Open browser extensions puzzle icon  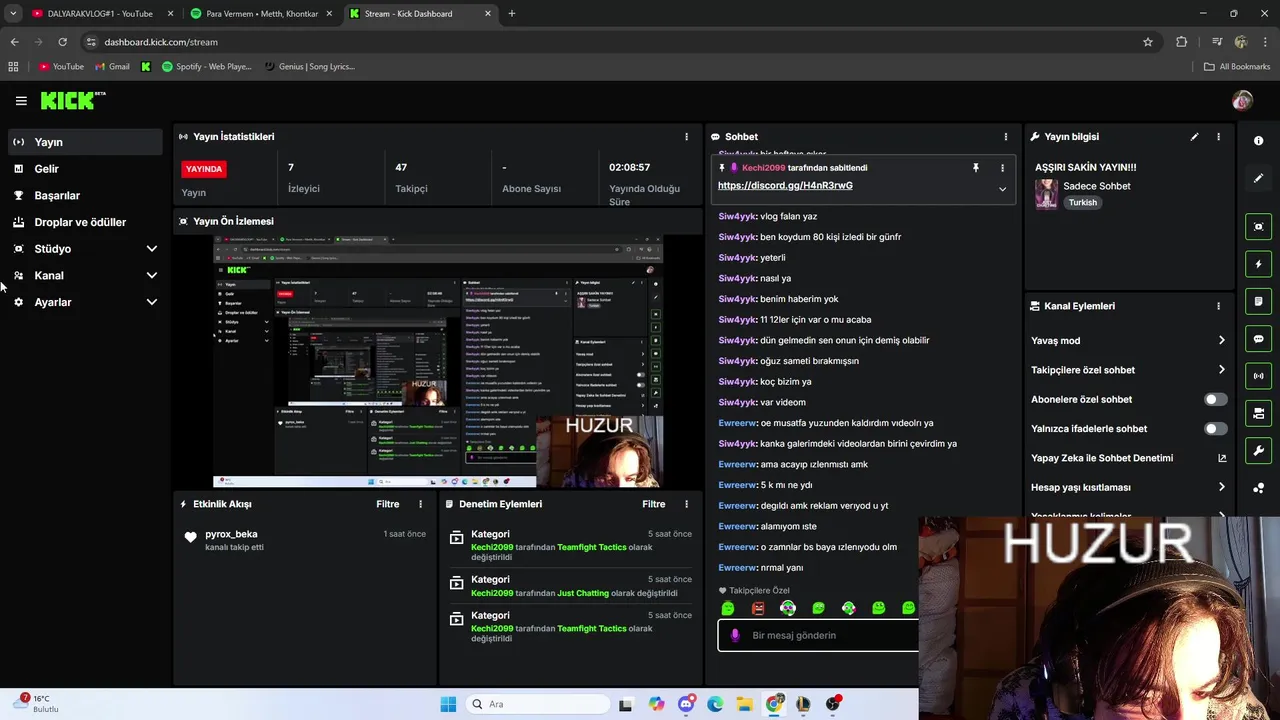1181,42
